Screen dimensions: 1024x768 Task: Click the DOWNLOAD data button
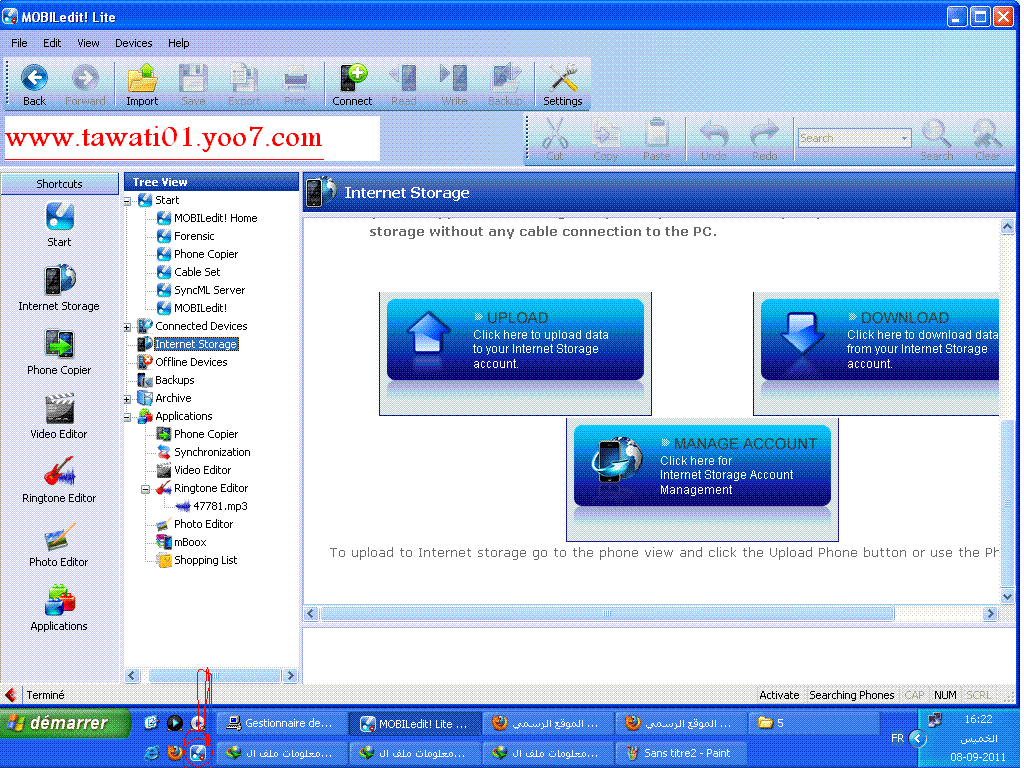[880, 340]
